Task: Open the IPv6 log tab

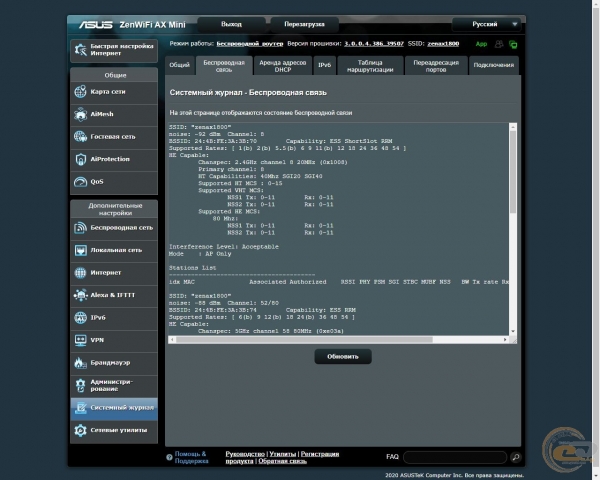Action: 324,65
